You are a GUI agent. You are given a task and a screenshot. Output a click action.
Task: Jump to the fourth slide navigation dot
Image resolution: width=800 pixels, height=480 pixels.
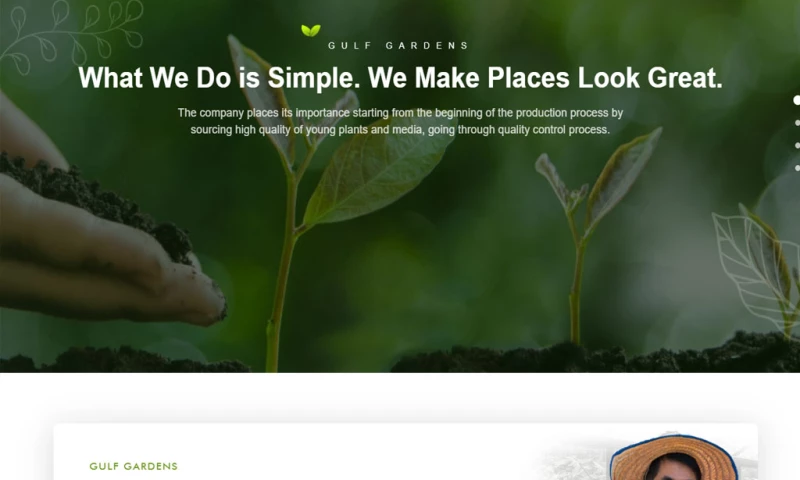(797, 168)
